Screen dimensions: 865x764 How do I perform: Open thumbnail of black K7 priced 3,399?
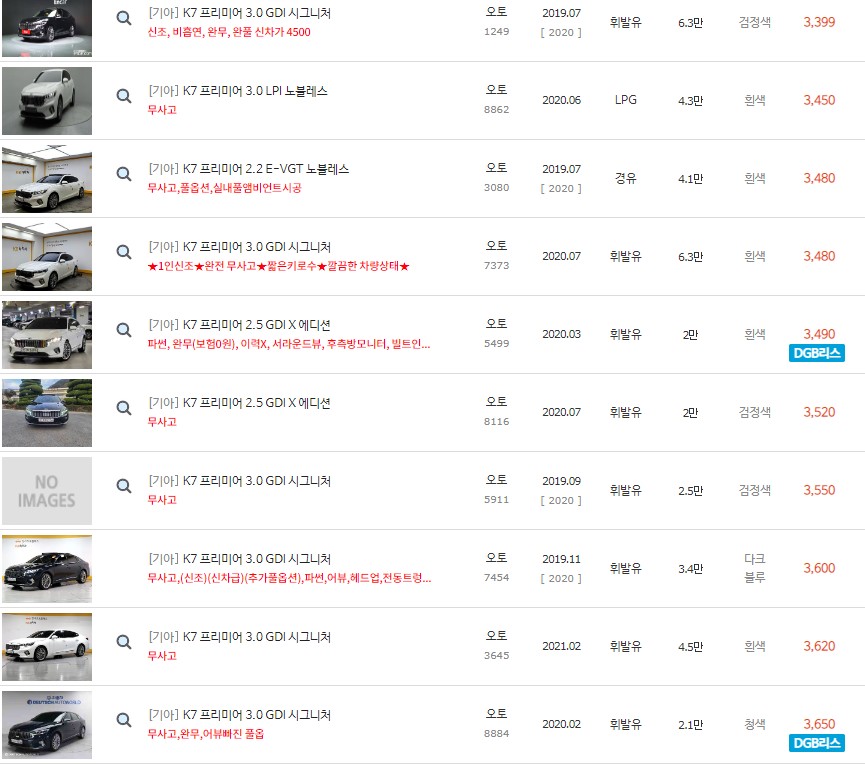point(47,28)
